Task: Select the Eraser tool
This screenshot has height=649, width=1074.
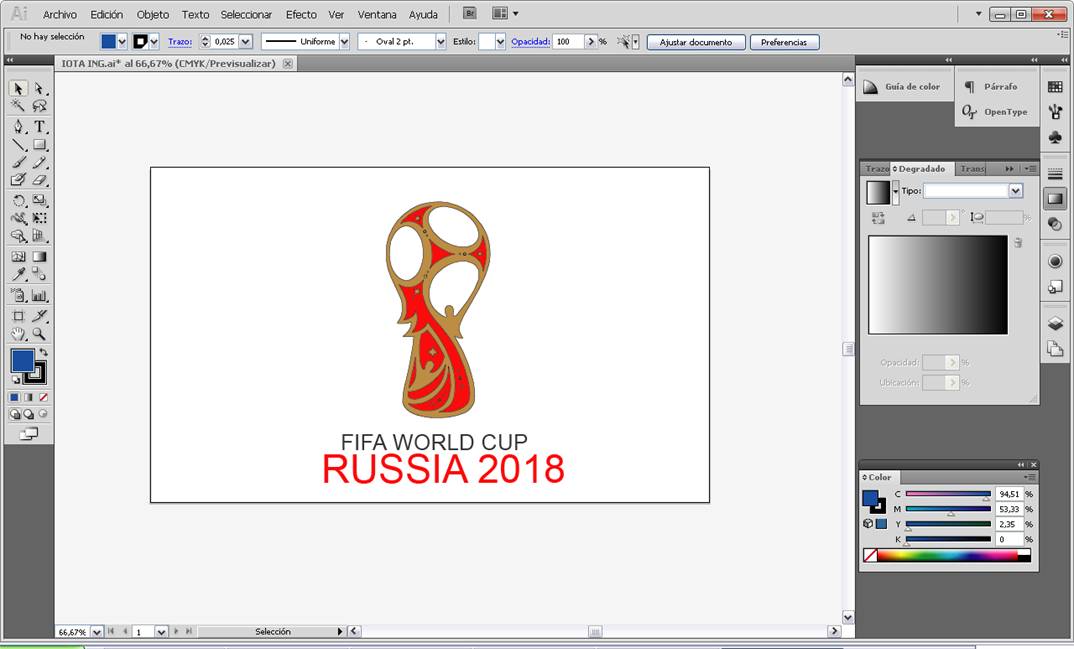Action: coord(40,180)
